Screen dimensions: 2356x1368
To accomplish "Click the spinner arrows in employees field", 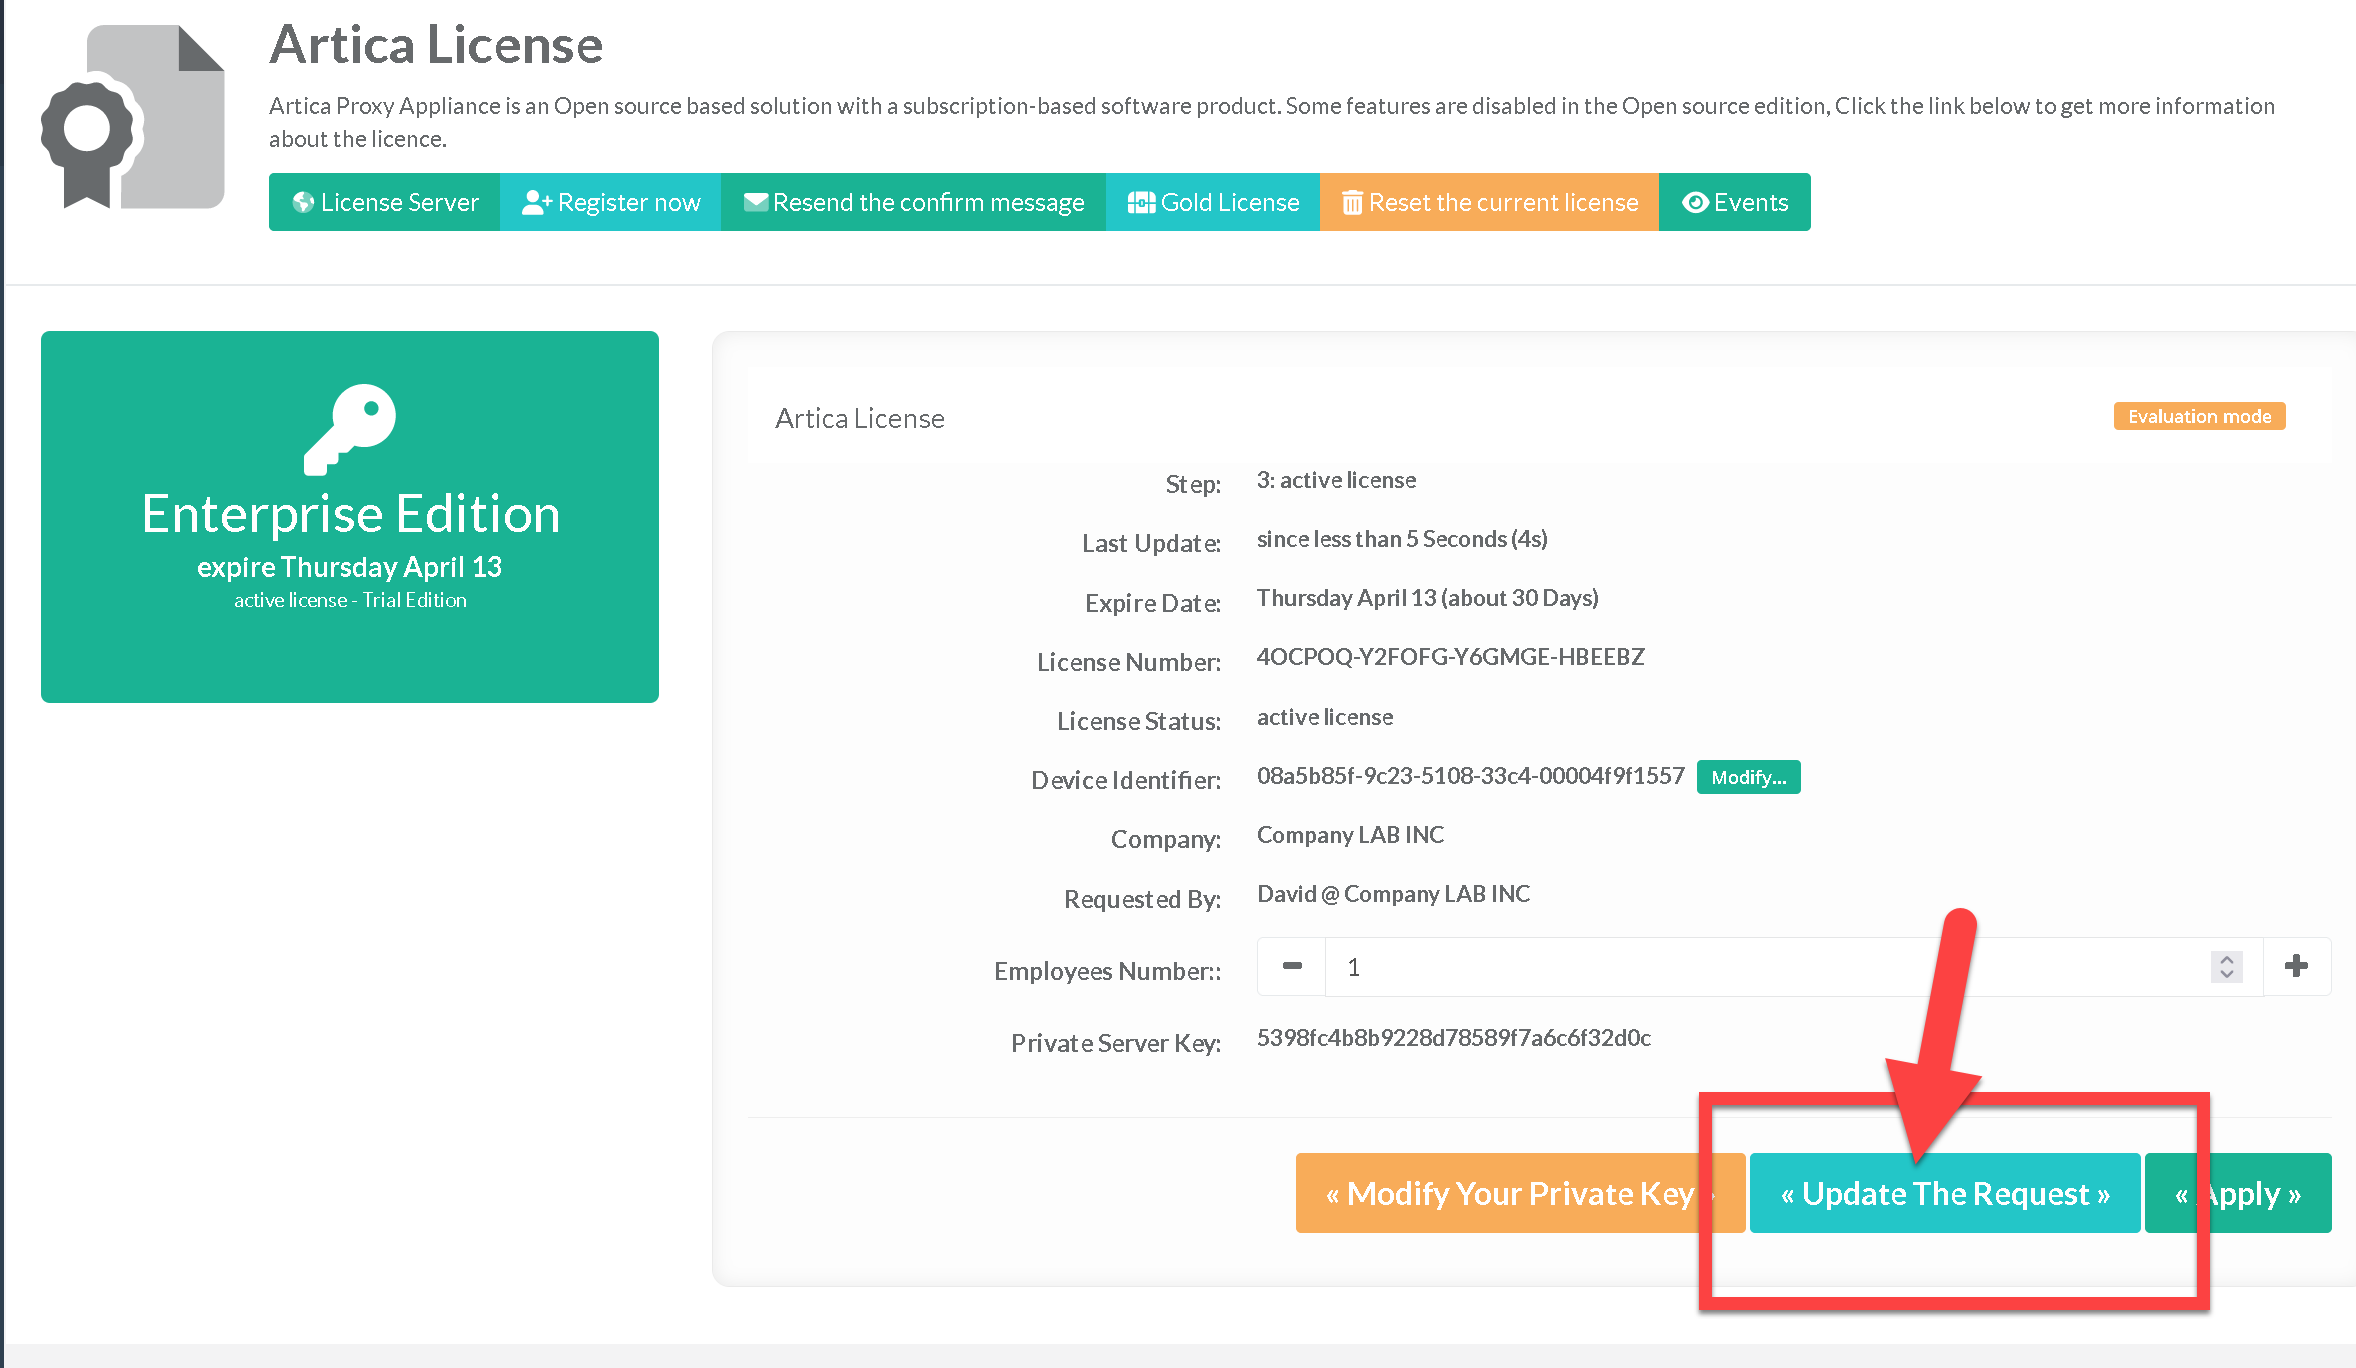I will point(2226,966).
